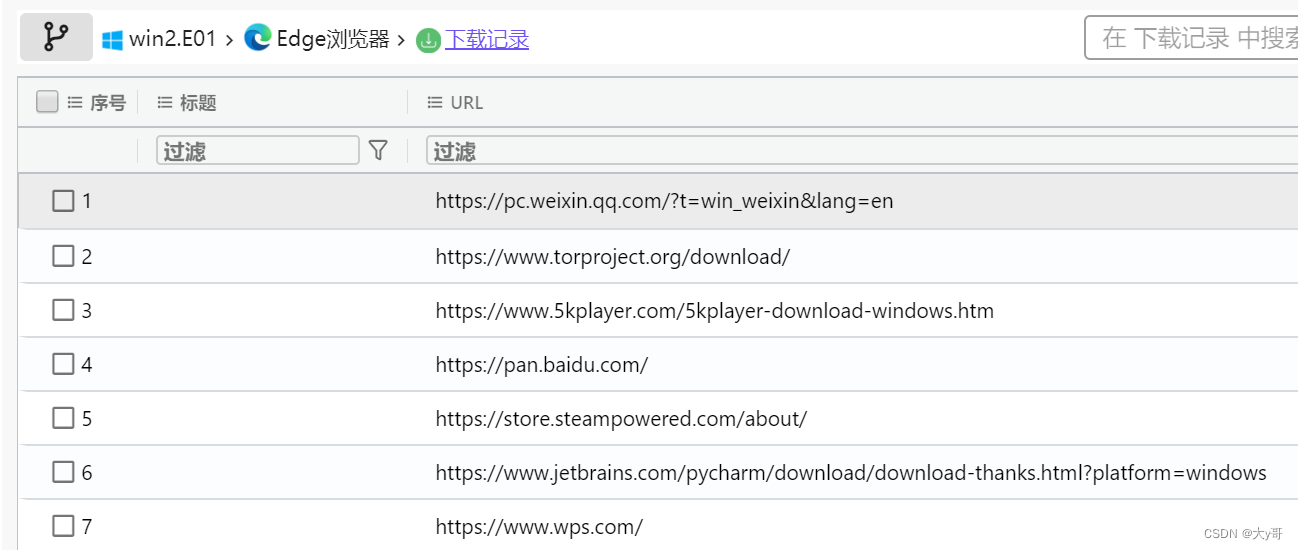Check the checkbox for row 7

click(63, 526)
